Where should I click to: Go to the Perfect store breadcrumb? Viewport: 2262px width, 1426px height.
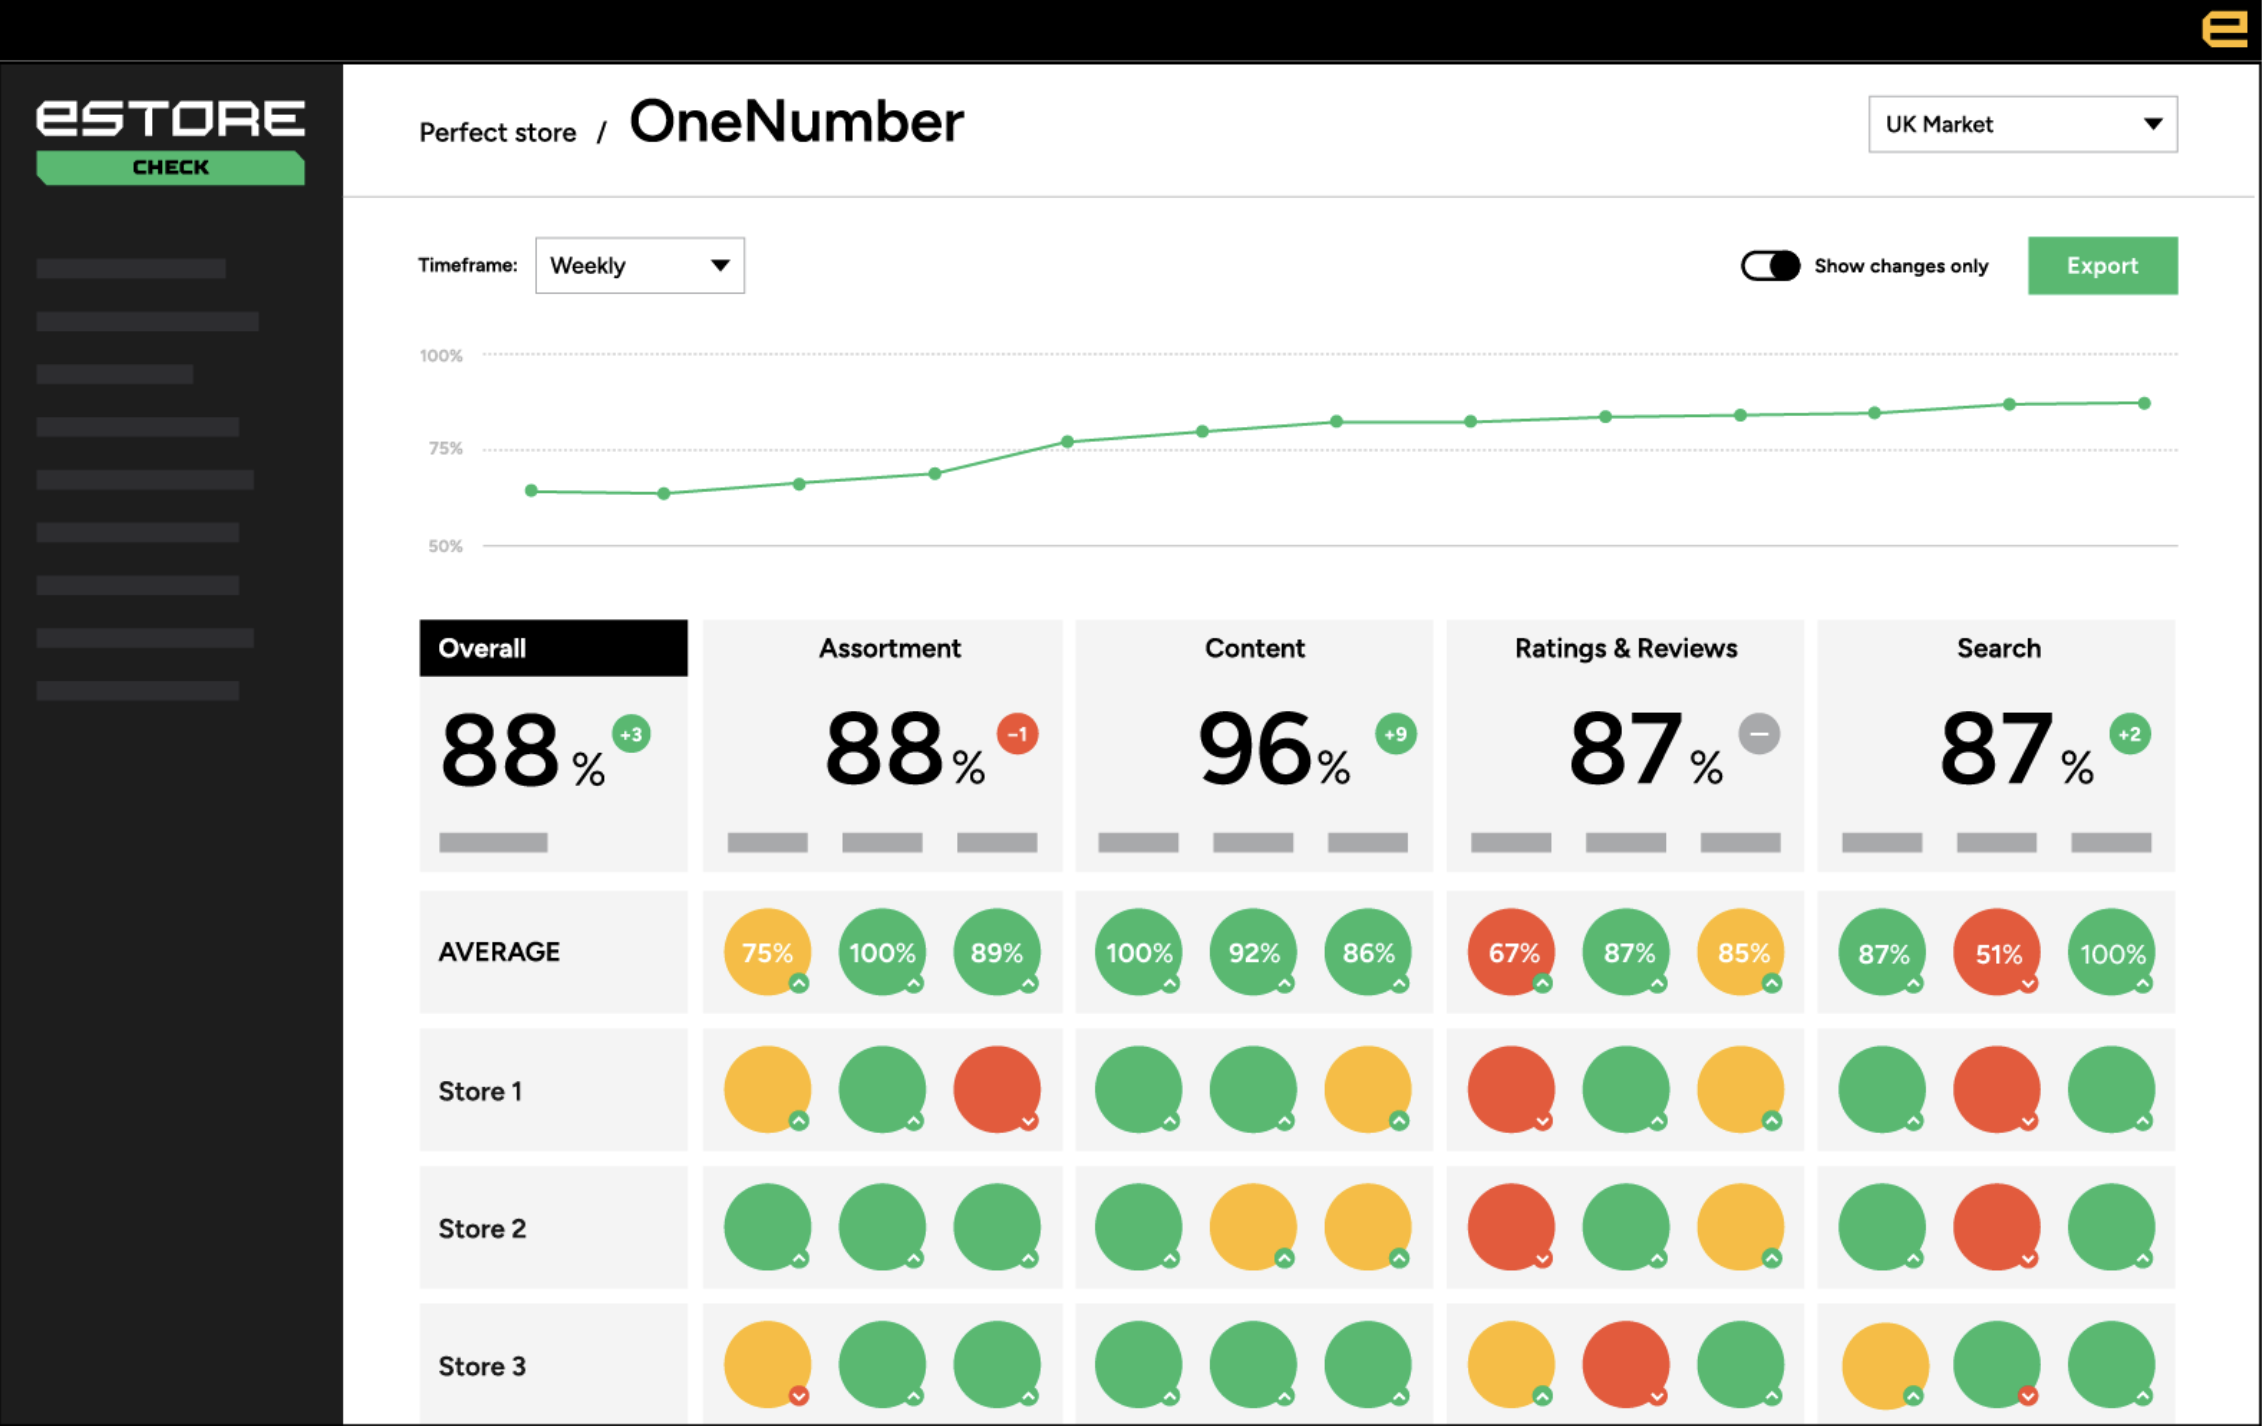(497, 132)
